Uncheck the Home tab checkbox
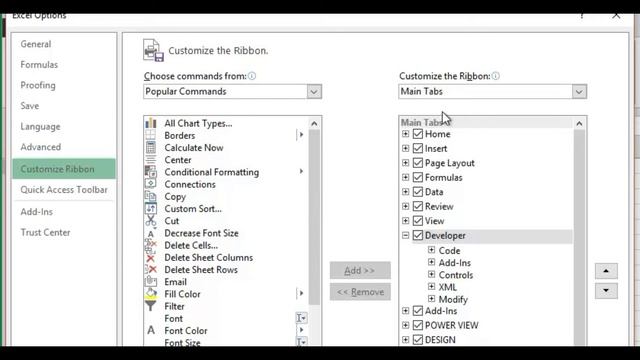The height and width of the screenshot is (360, 640). 418,134
